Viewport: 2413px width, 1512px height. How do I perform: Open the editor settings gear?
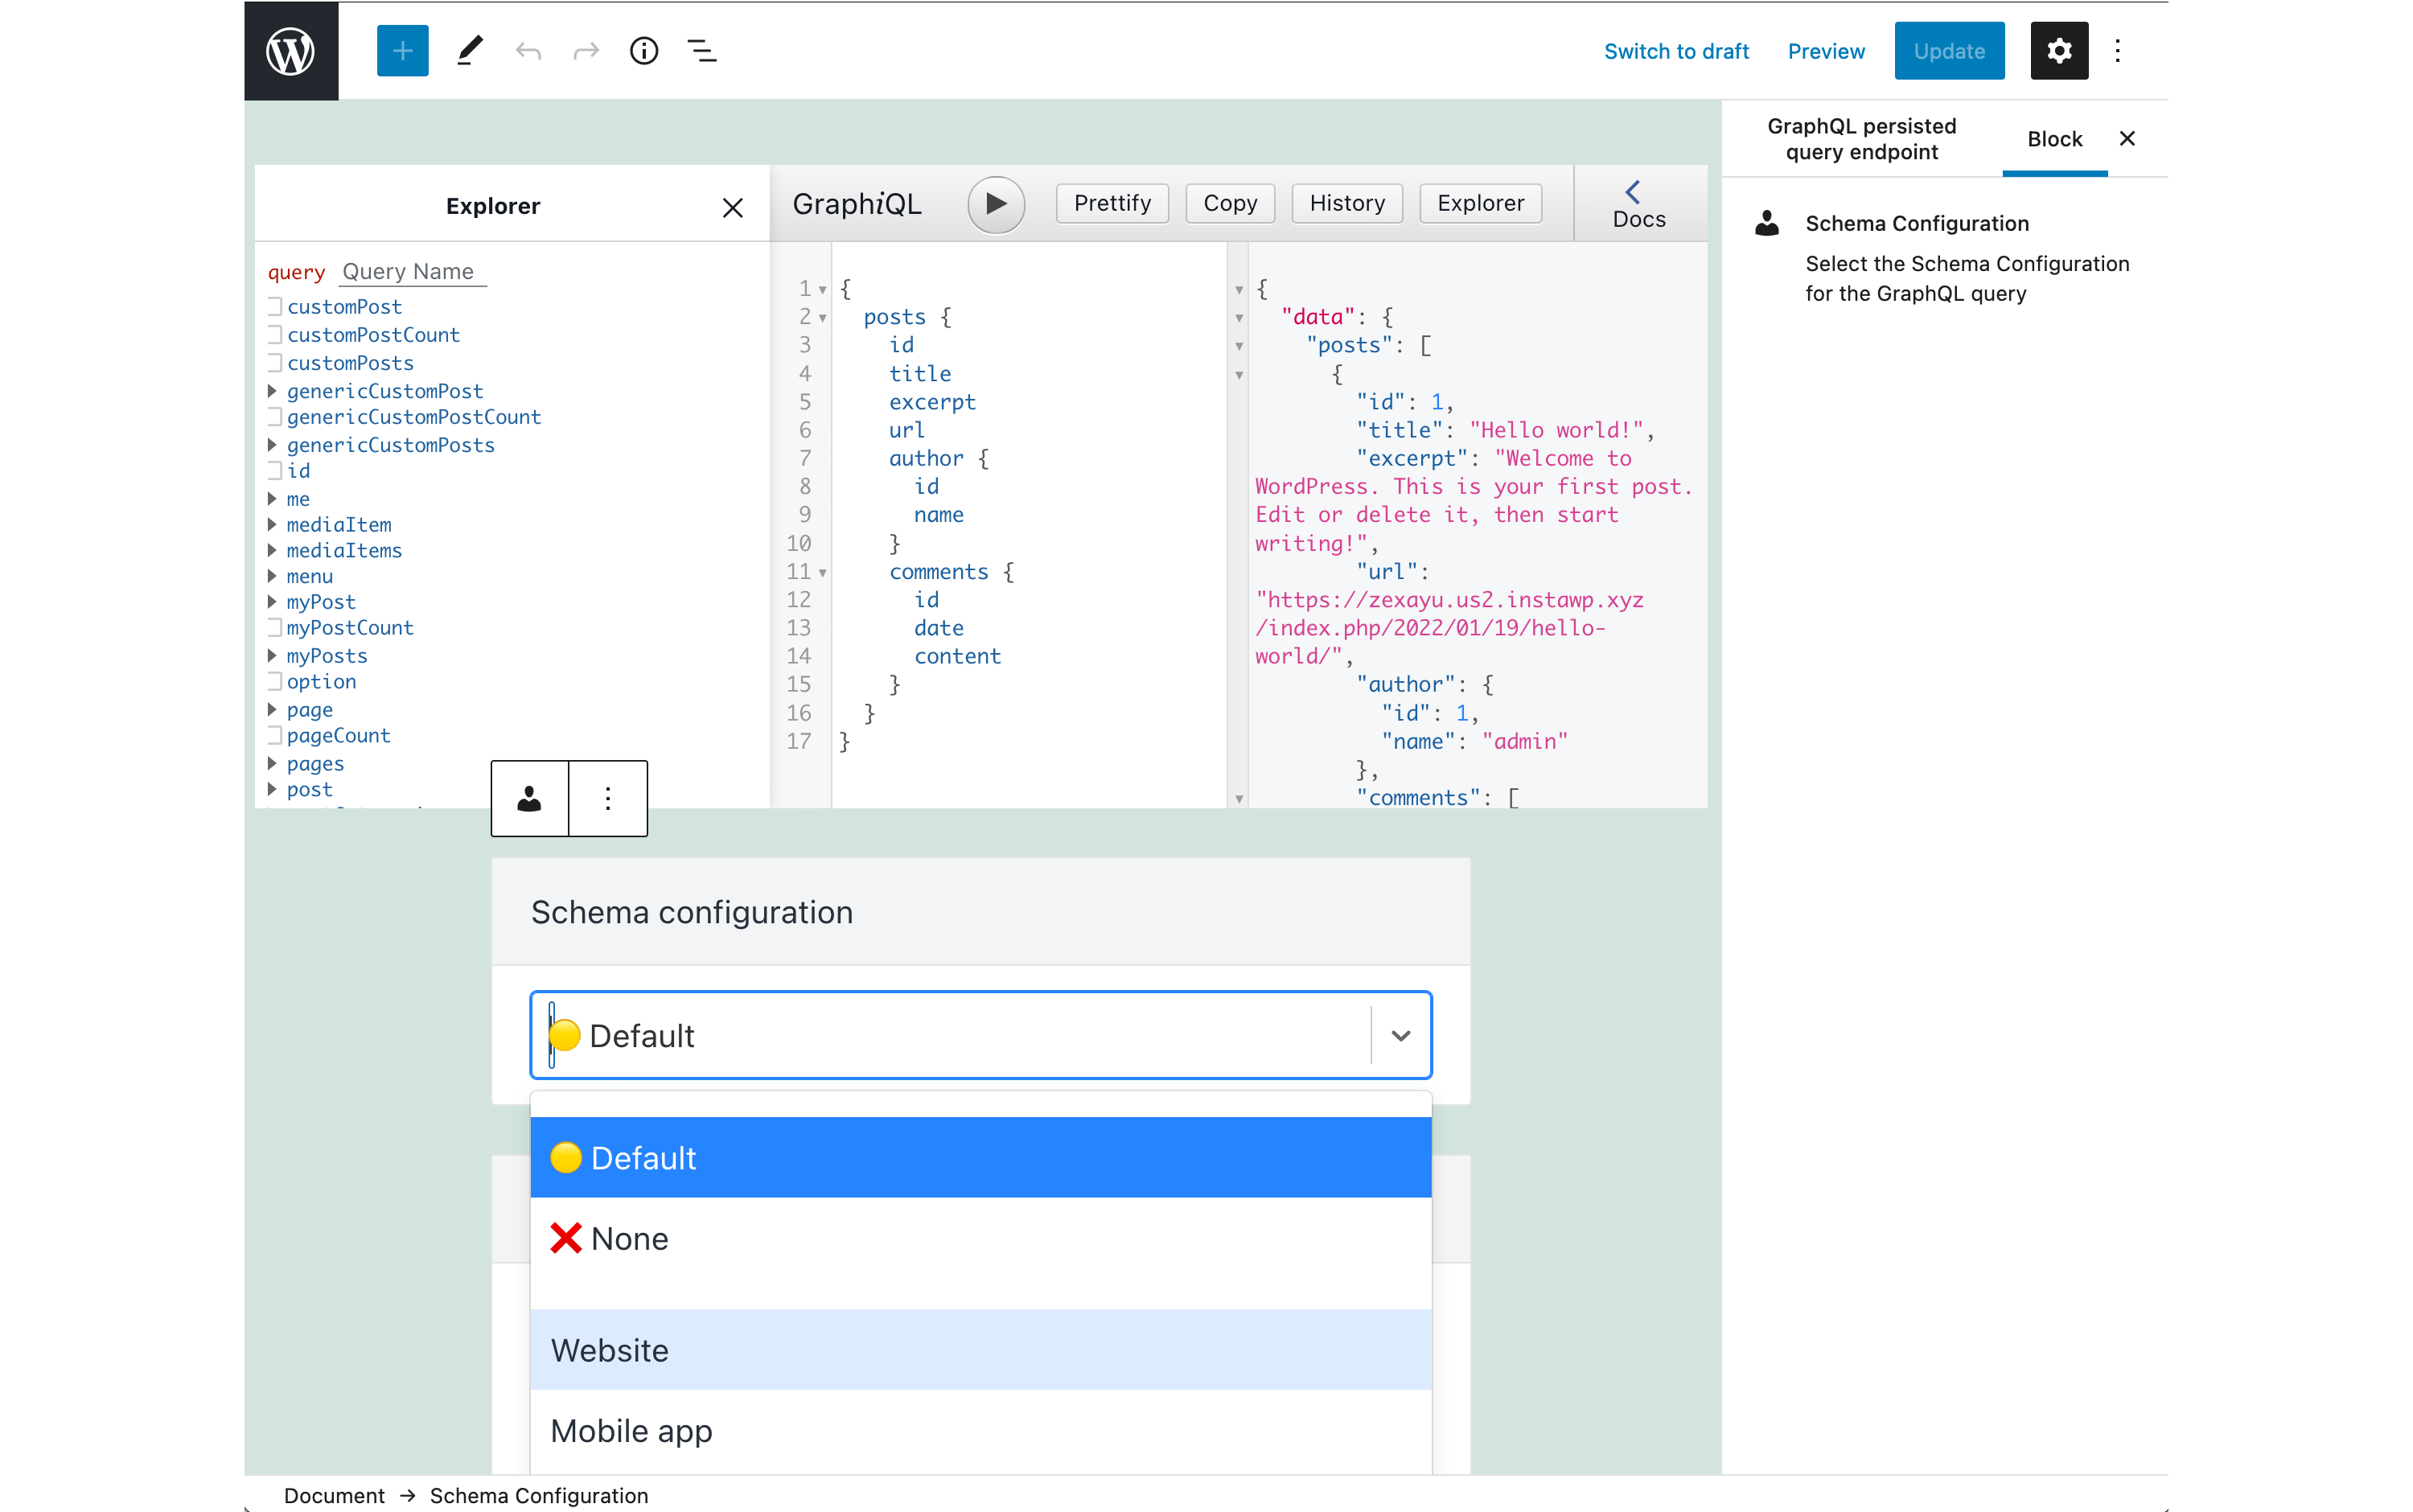click(x=2058, y=51)
